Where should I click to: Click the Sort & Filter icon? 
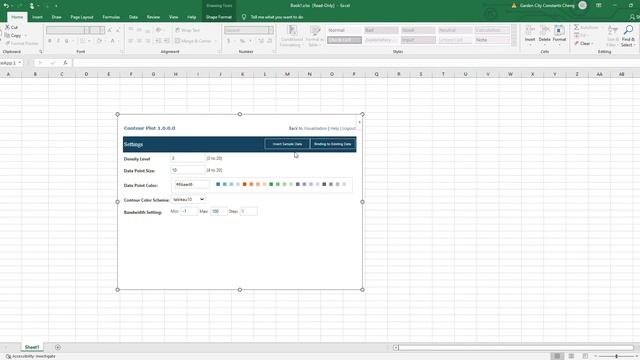tap(612, 30)
